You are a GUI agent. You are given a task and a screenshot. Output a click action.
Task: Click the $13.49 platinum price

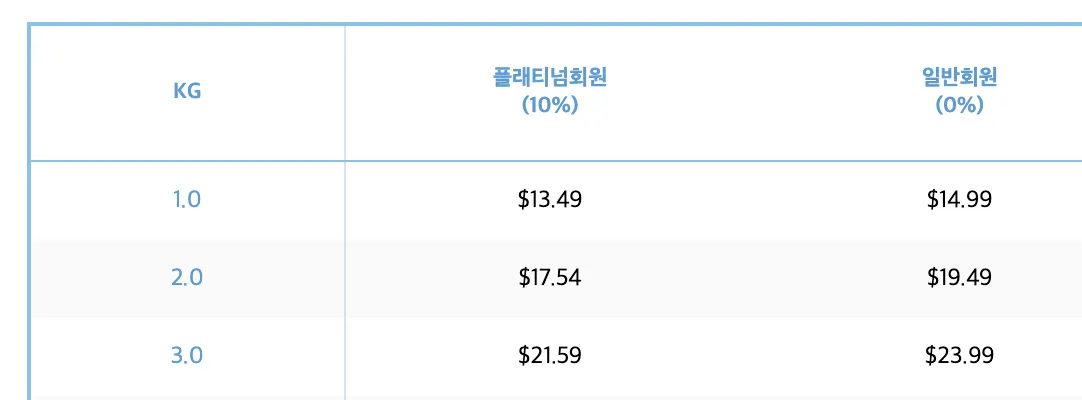pos(549,199)
